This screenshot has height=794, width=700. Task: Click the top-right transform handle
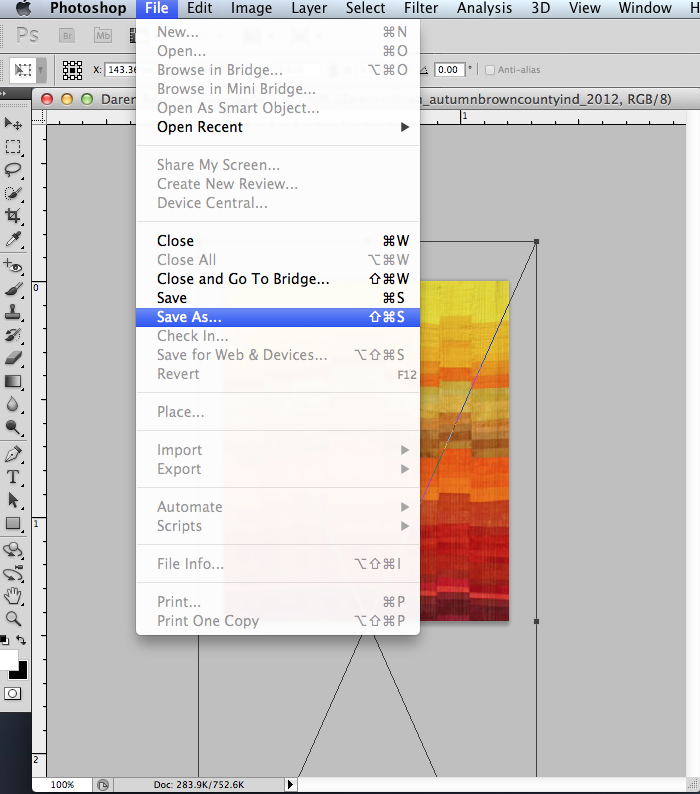click(536, 242)
